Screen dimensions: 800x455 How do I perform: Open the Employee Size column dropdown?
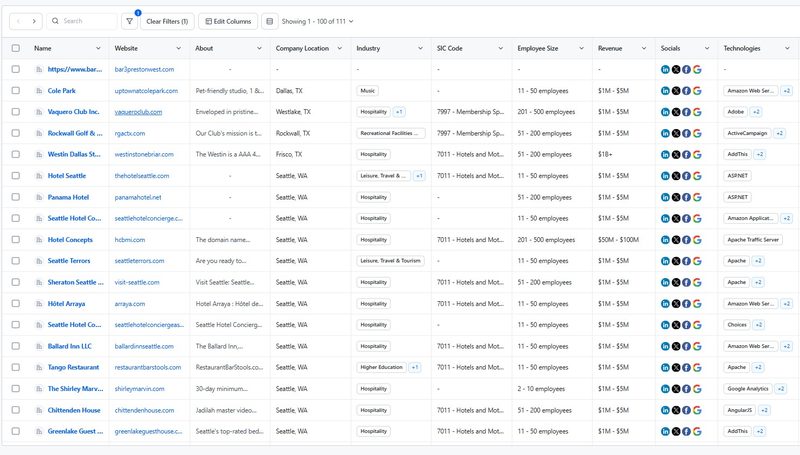581,48
